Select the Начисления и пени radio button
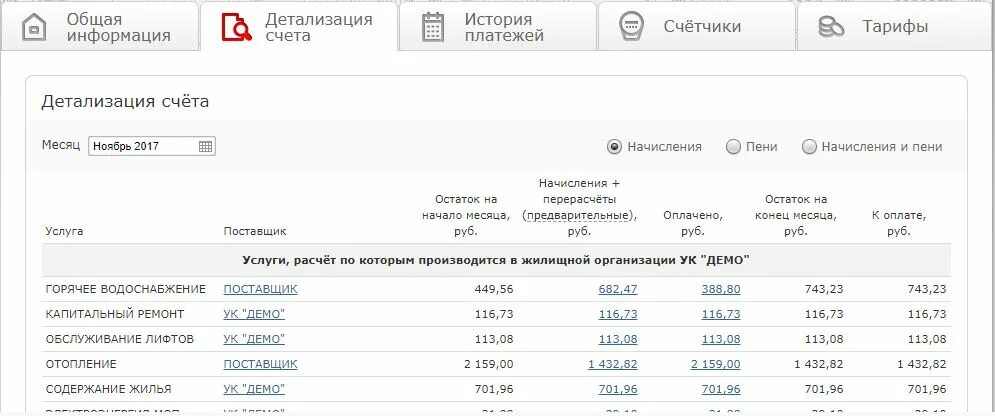This screenshot has width=995, height=416. (809, 147)
